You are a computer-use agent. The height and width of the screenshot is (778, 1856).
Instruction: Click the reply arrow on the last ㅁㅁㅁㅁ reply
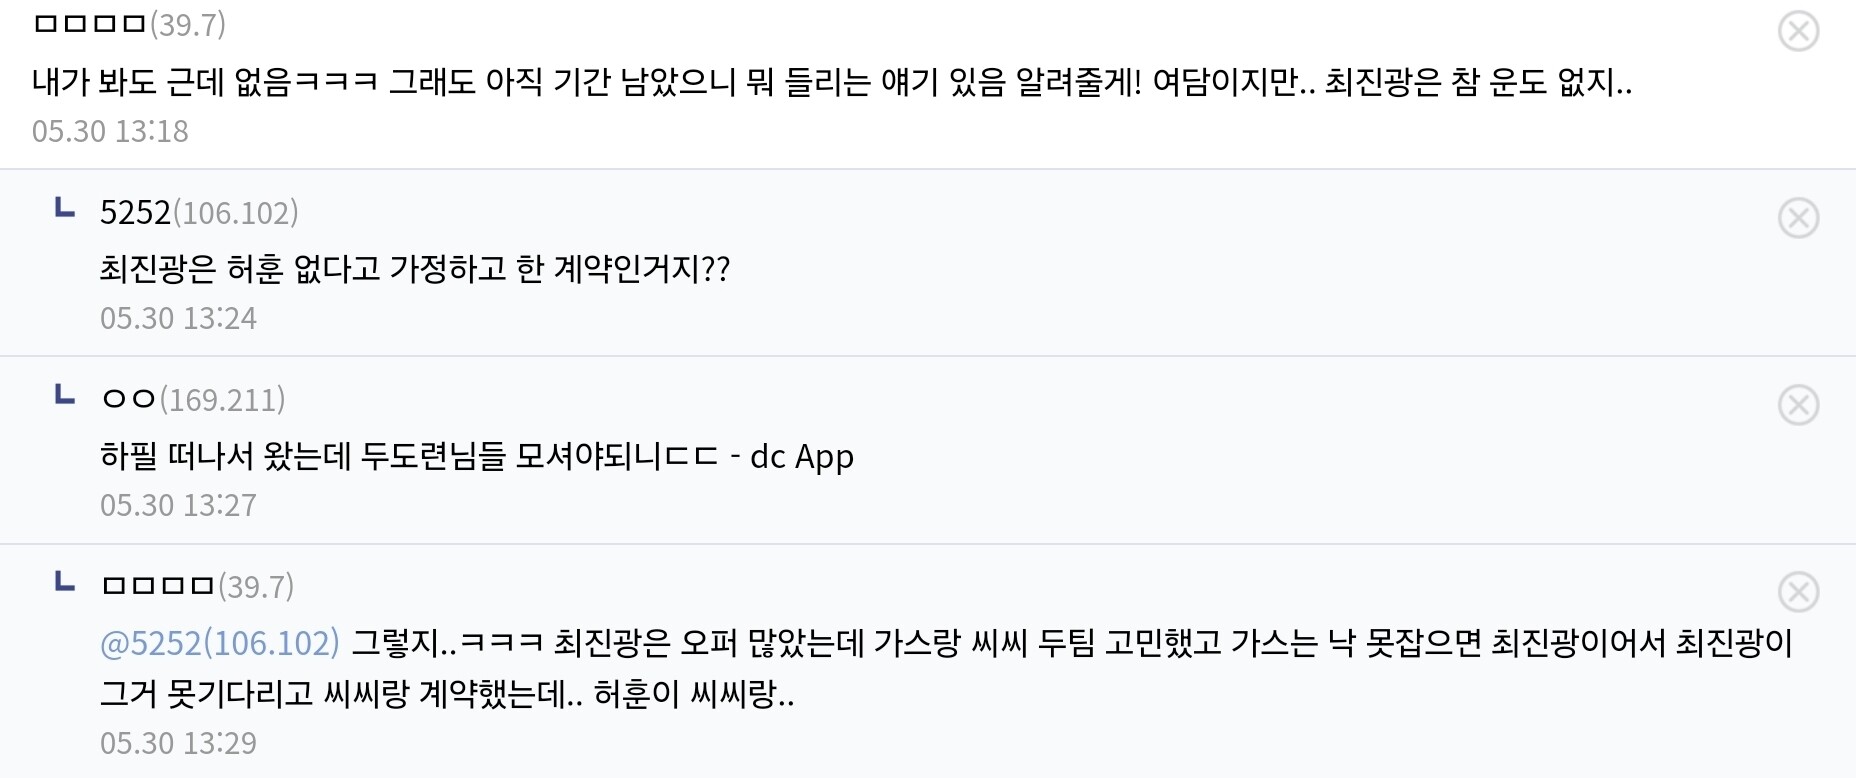(x=65, y=582)
